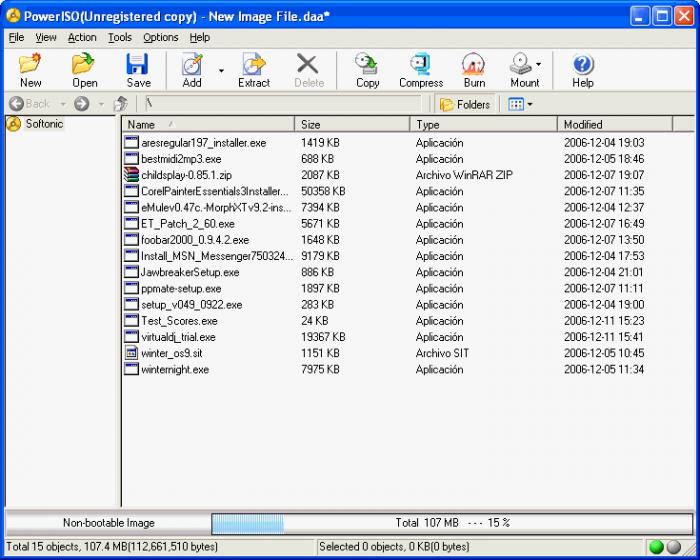This screenshot has width=700, height=560.
Task: Click the Compress toolbar icon
Action: [x=420, y=70]
